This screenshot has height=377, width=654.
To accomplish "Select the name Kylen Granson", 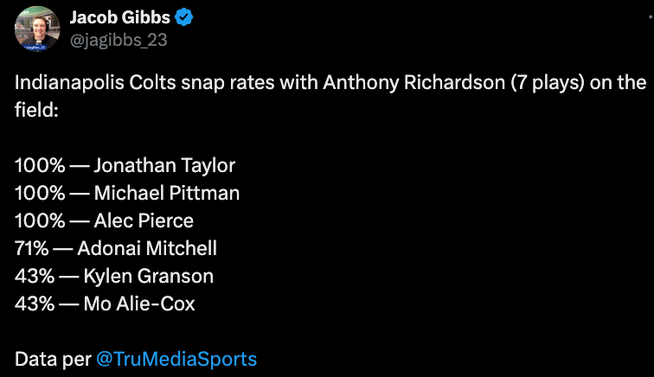I will [x=148, y=276].
